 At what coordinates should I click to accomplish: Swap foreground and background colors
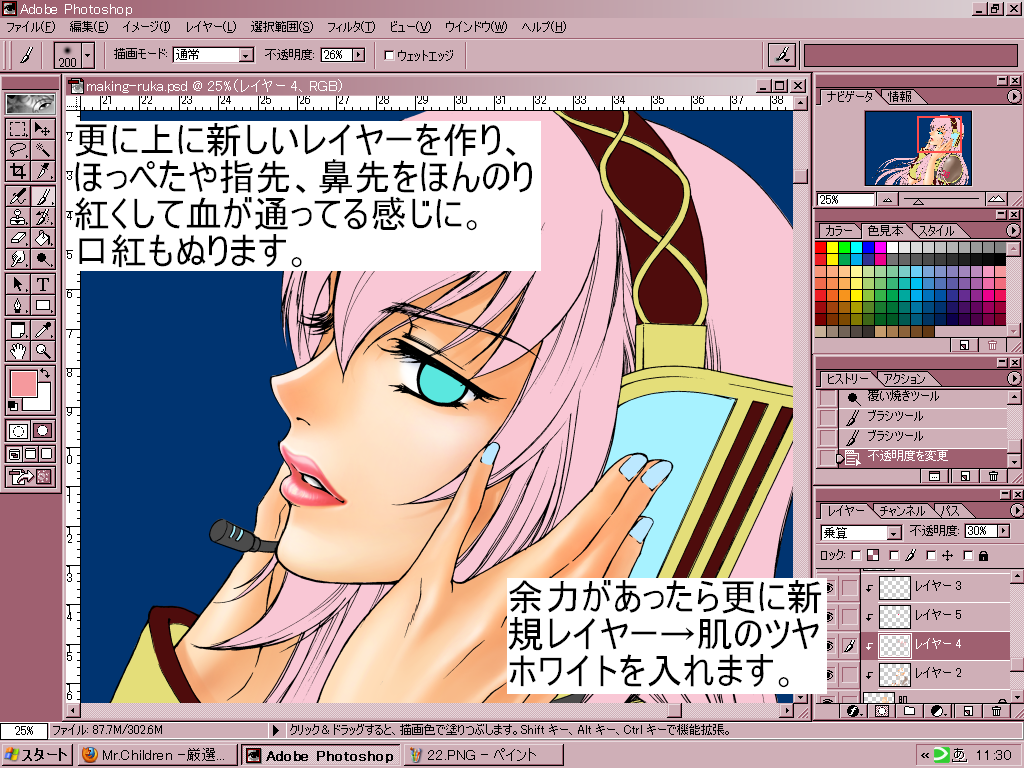44,373
